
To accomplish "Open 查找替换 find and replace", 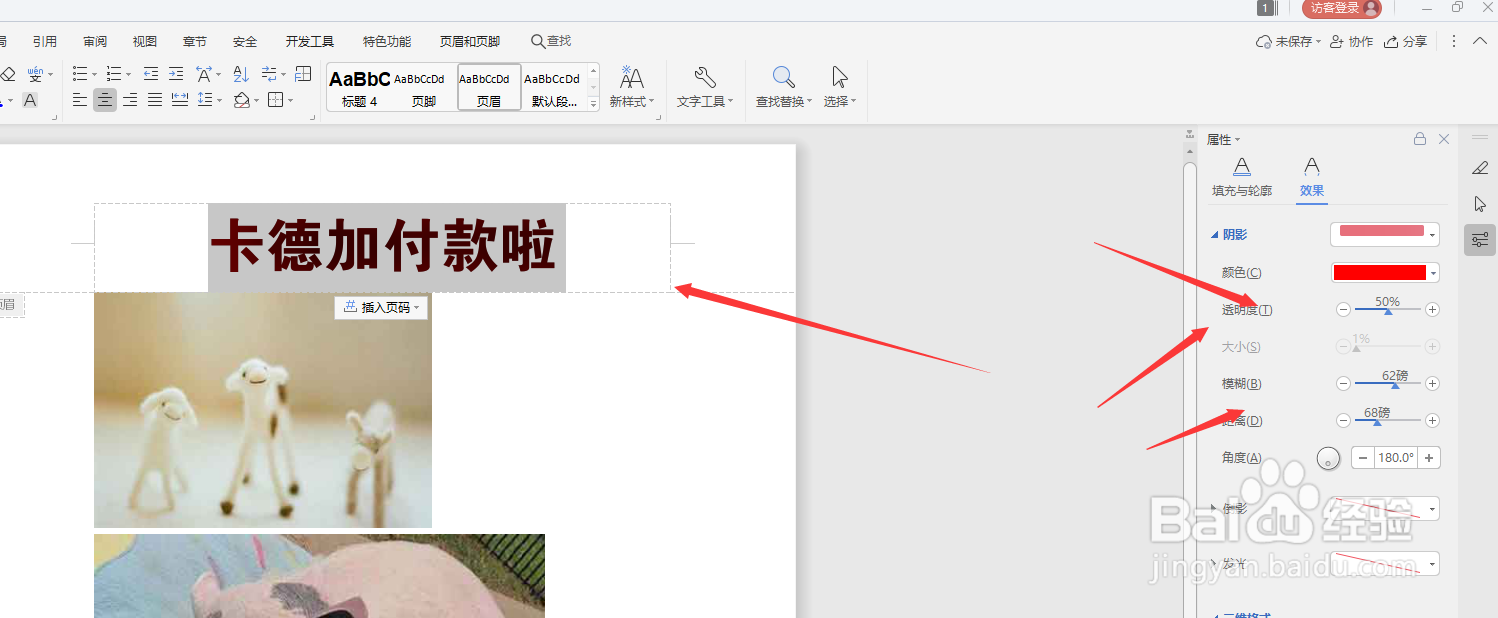I will (x=785, y=87).
